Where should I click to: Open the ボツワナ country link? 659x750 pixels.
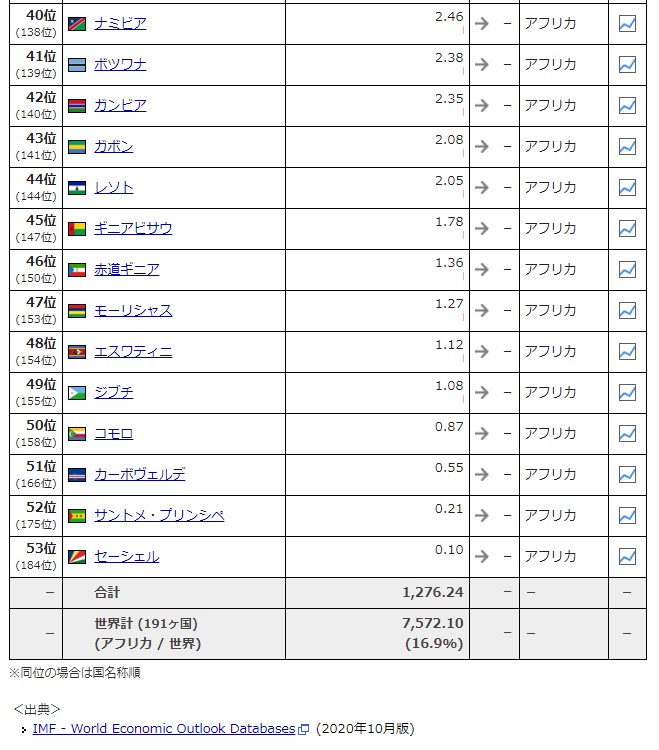point(120,64)
